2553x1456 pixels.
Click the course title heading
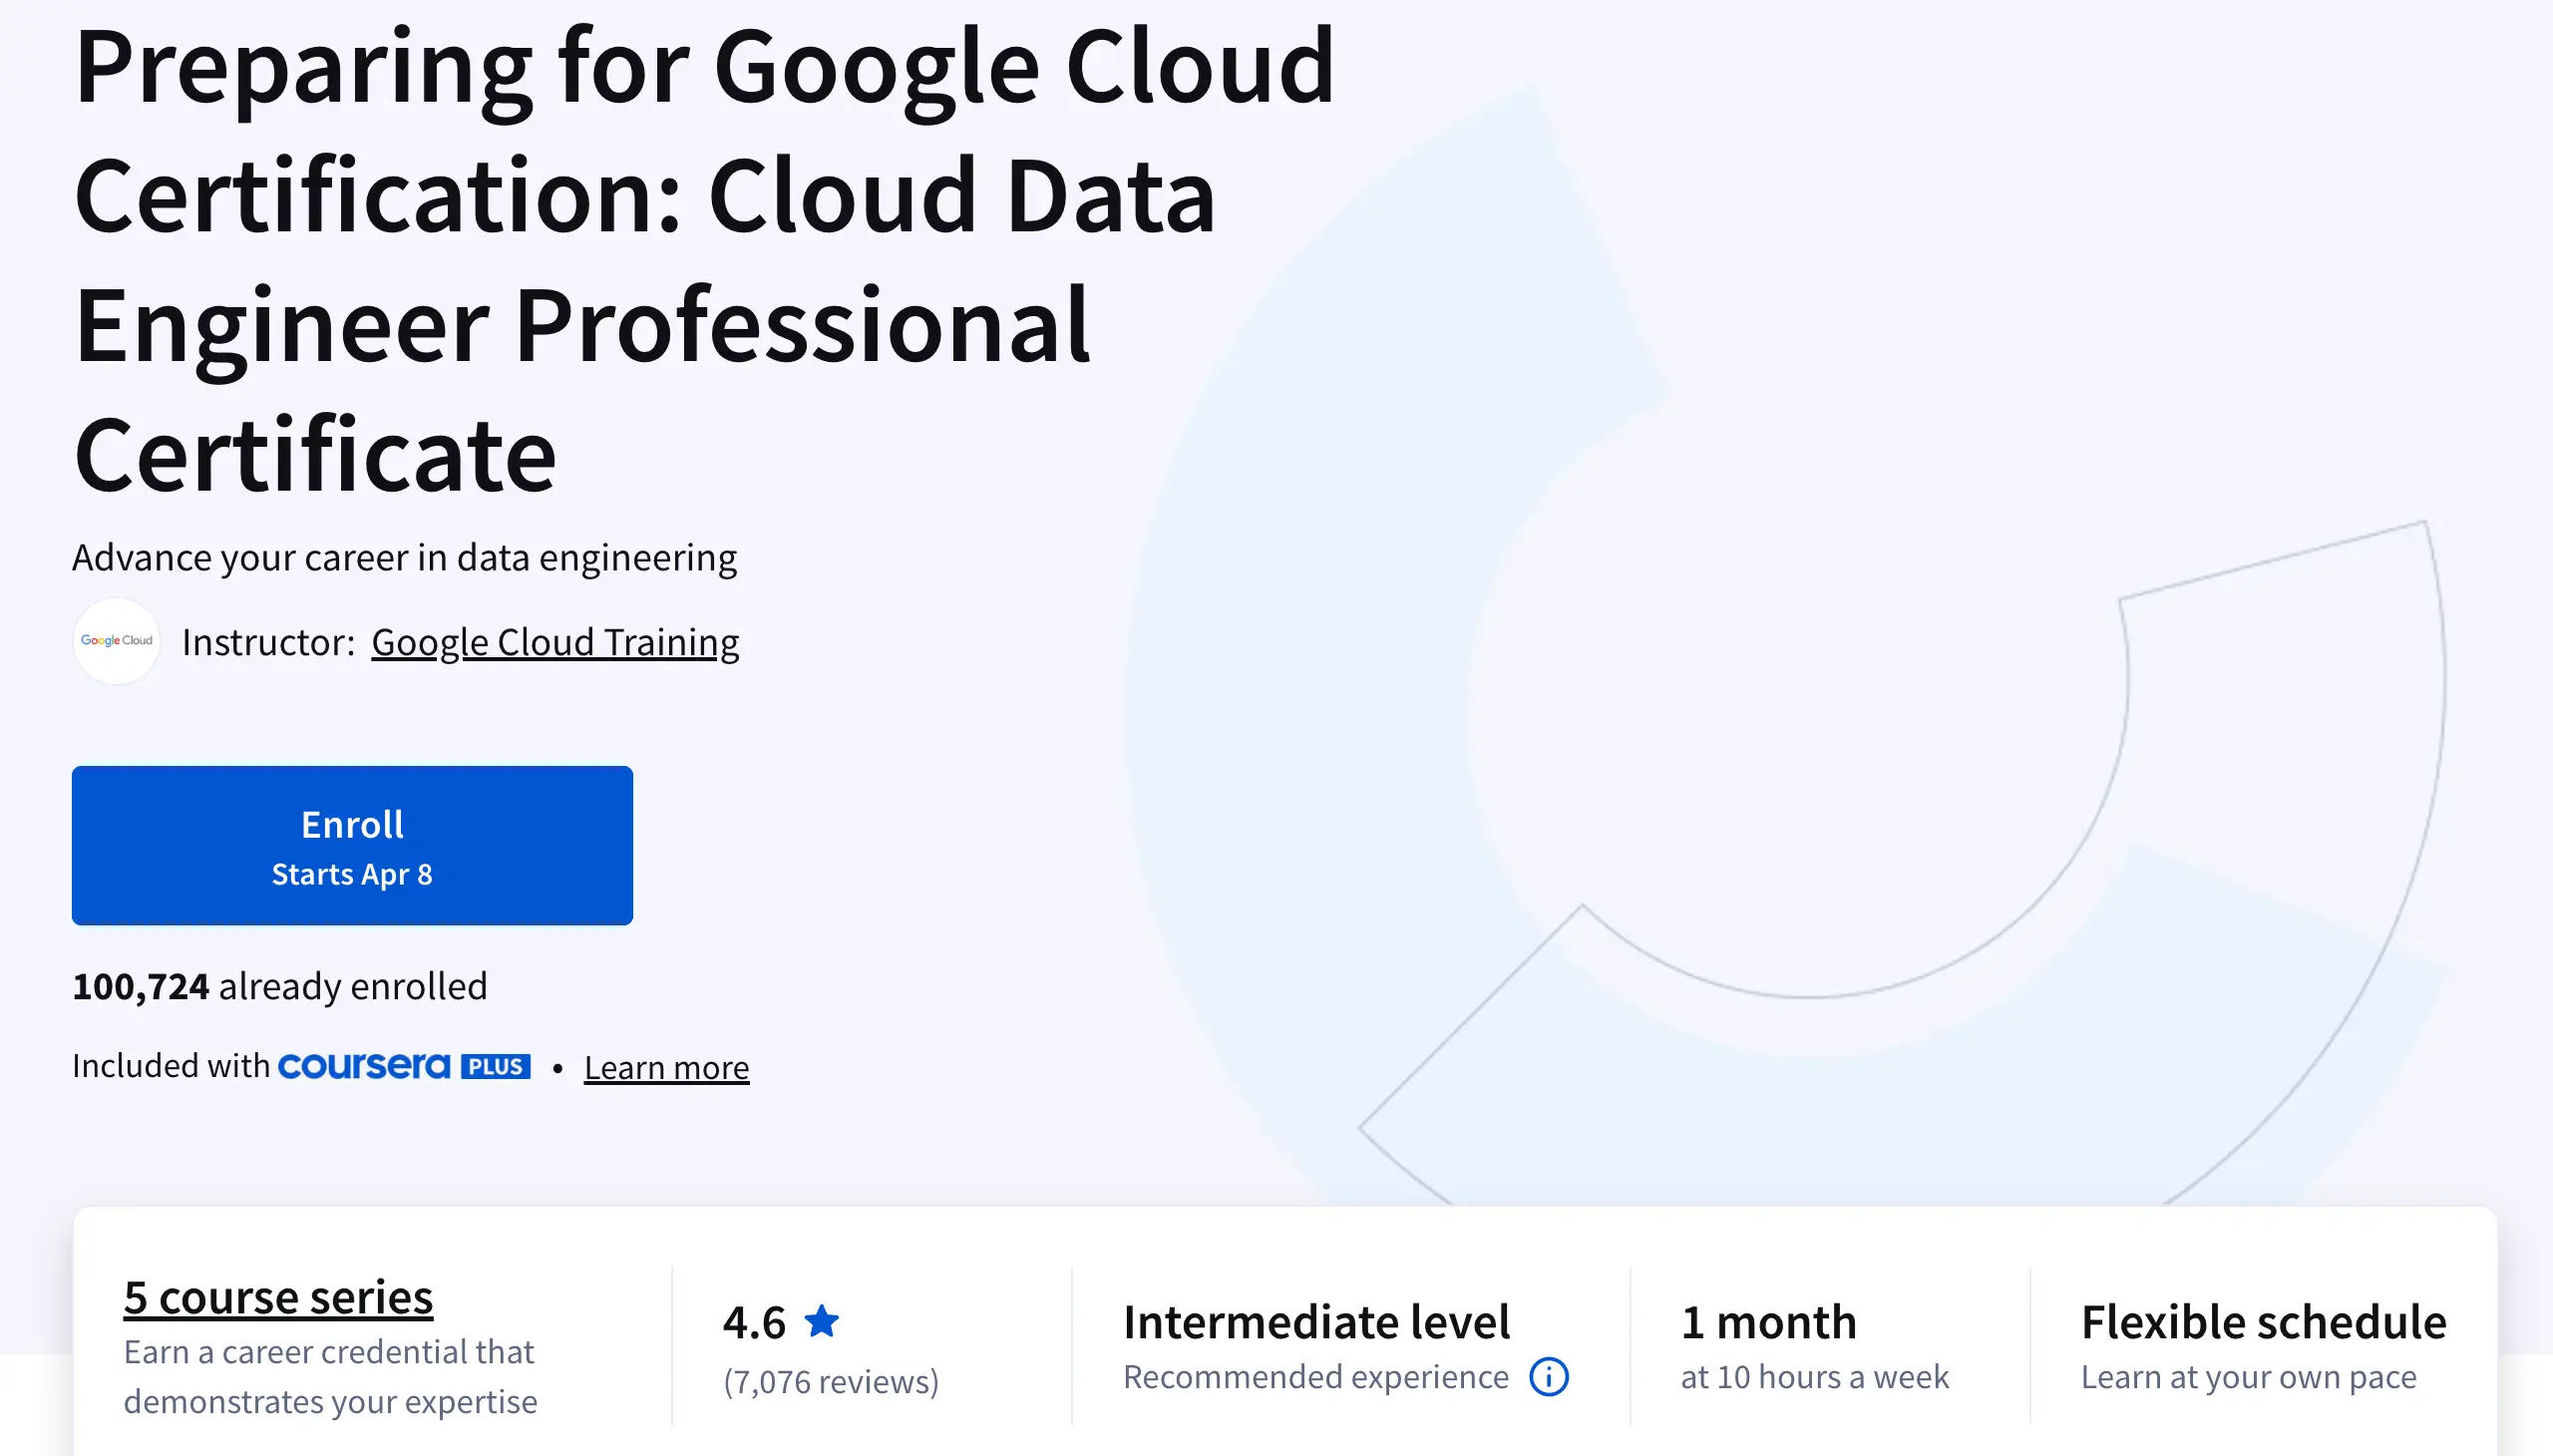click(x=704, y=260)
